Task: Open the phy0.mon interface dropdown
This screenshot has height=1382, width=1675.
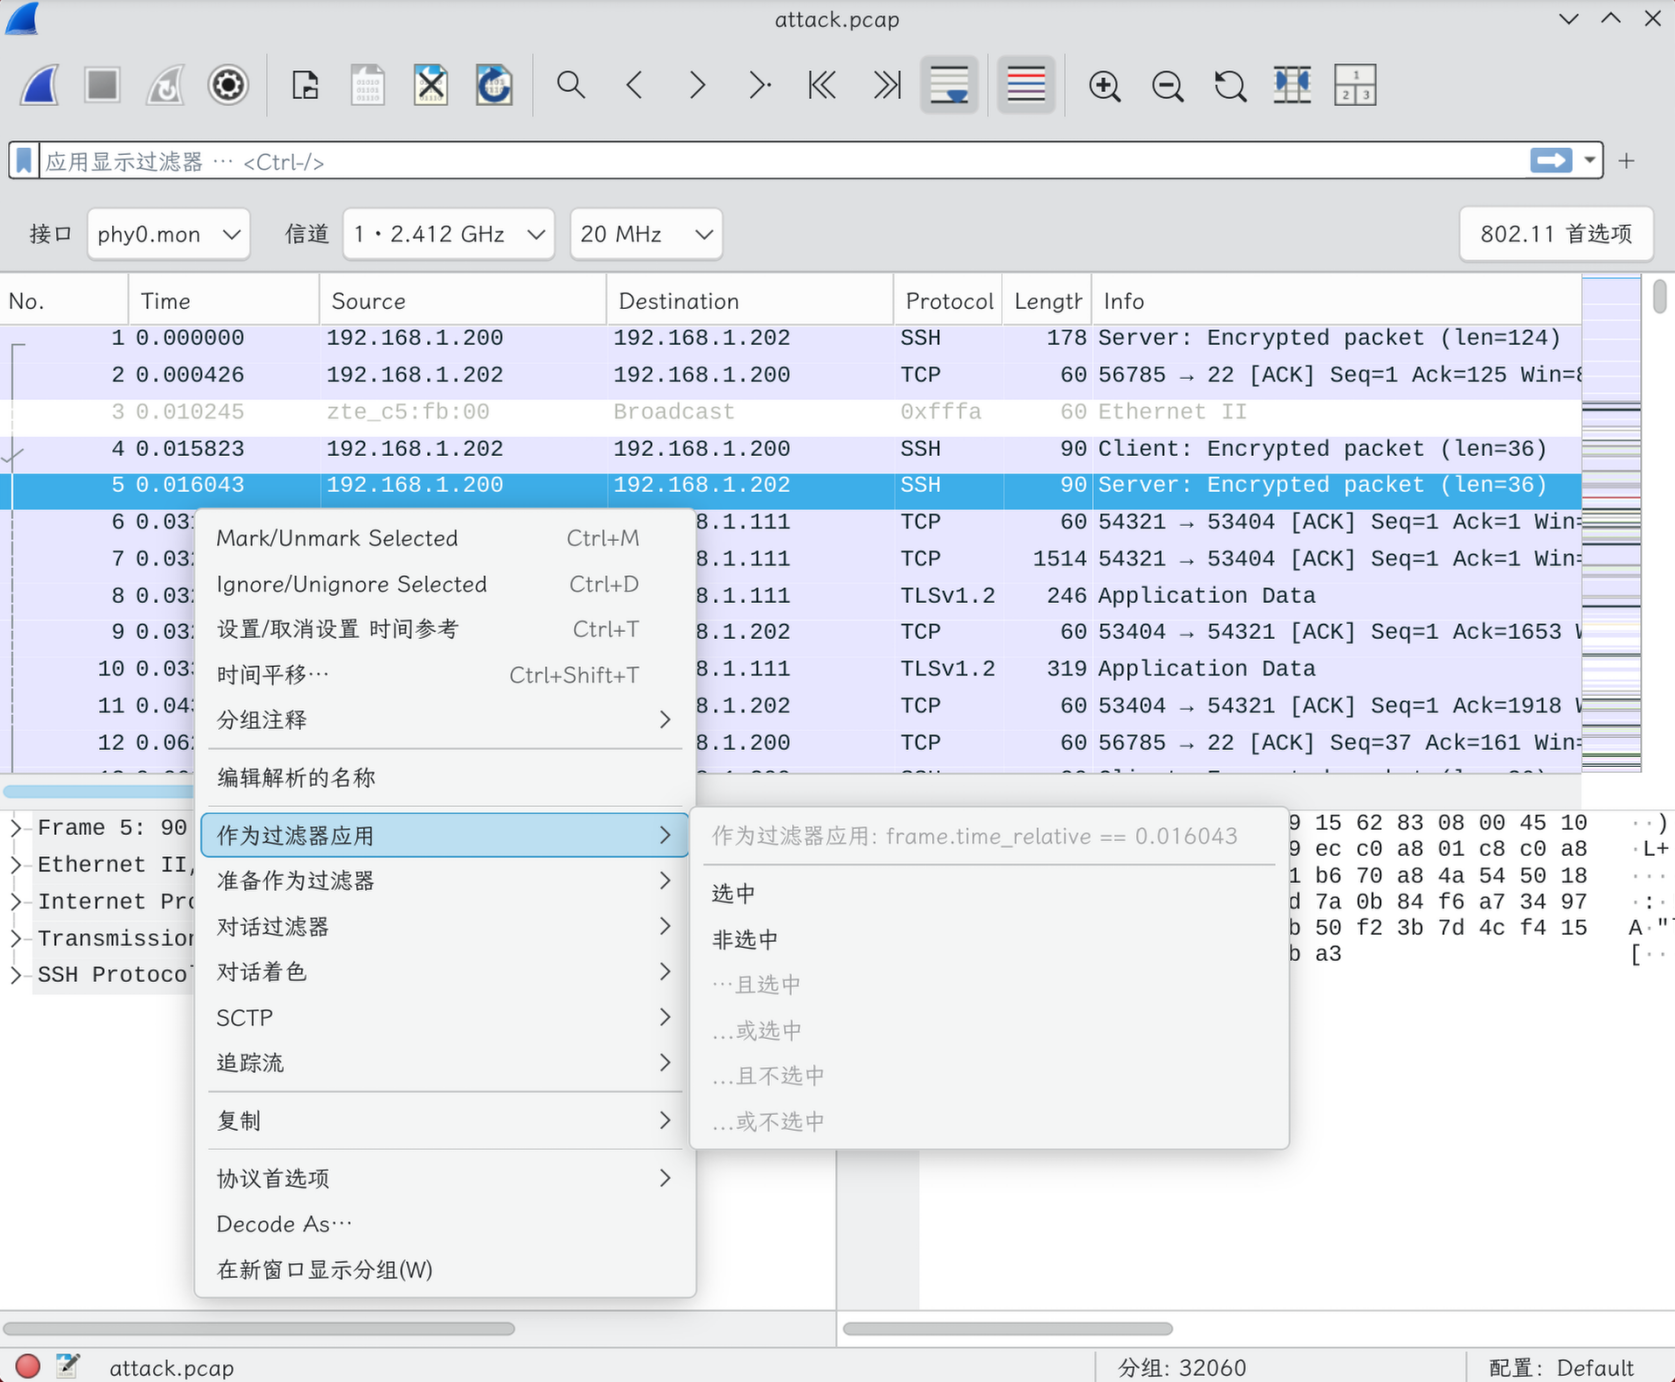Action: [x=168, y=234]
